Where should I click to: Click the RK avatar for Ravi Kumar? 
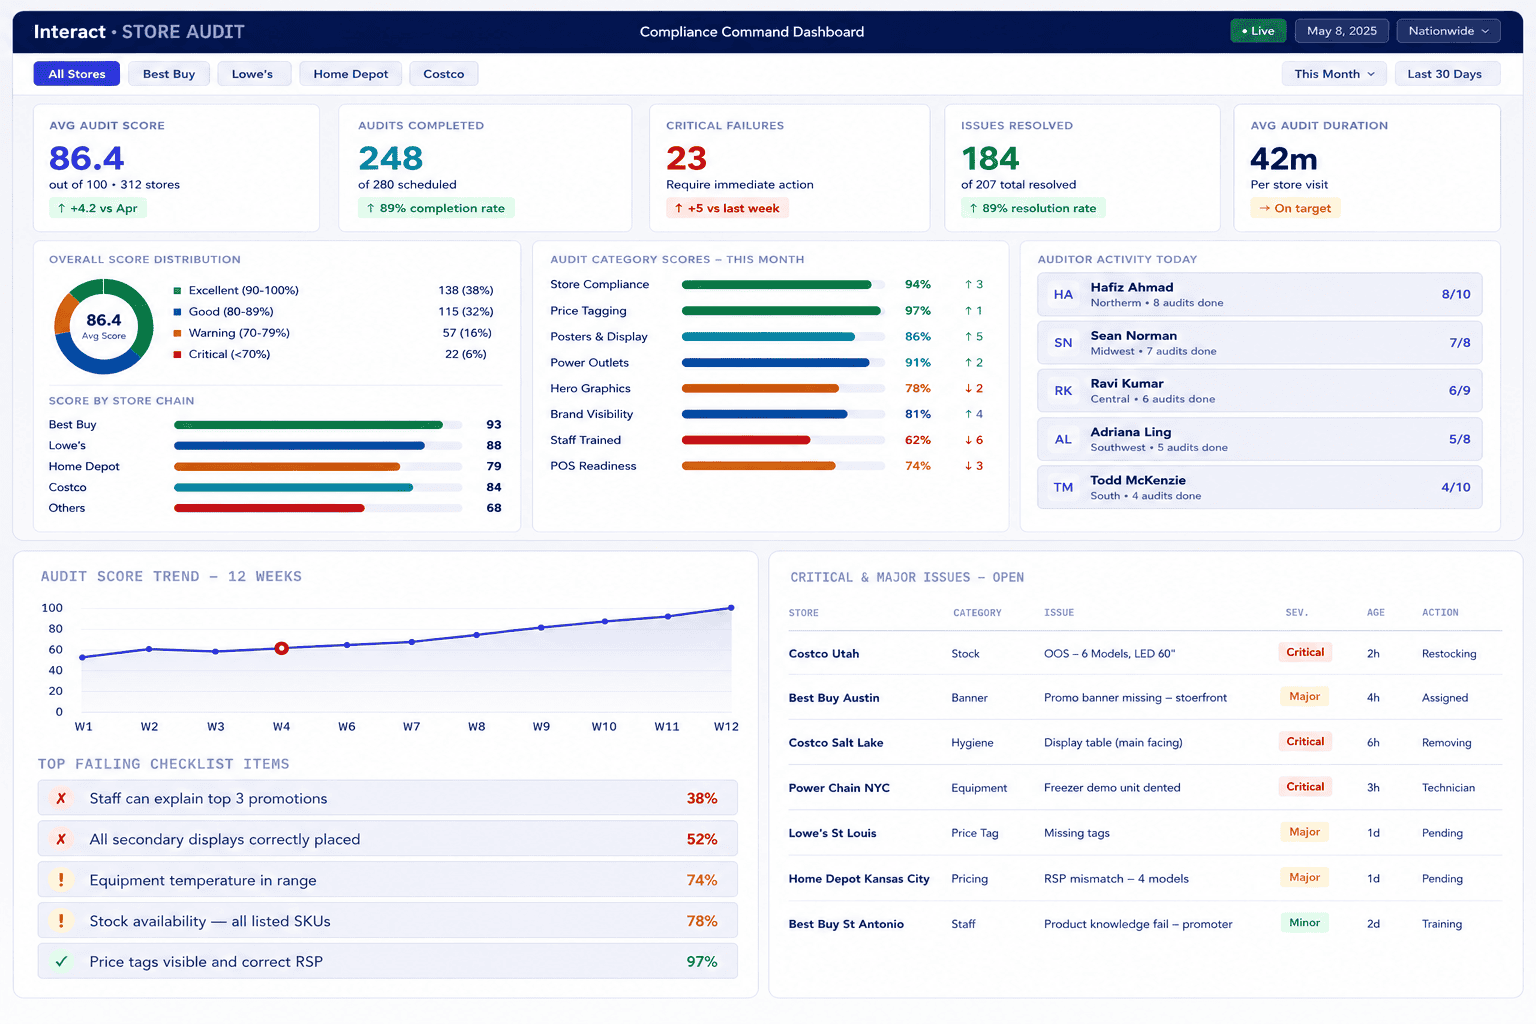[1063, 391]
